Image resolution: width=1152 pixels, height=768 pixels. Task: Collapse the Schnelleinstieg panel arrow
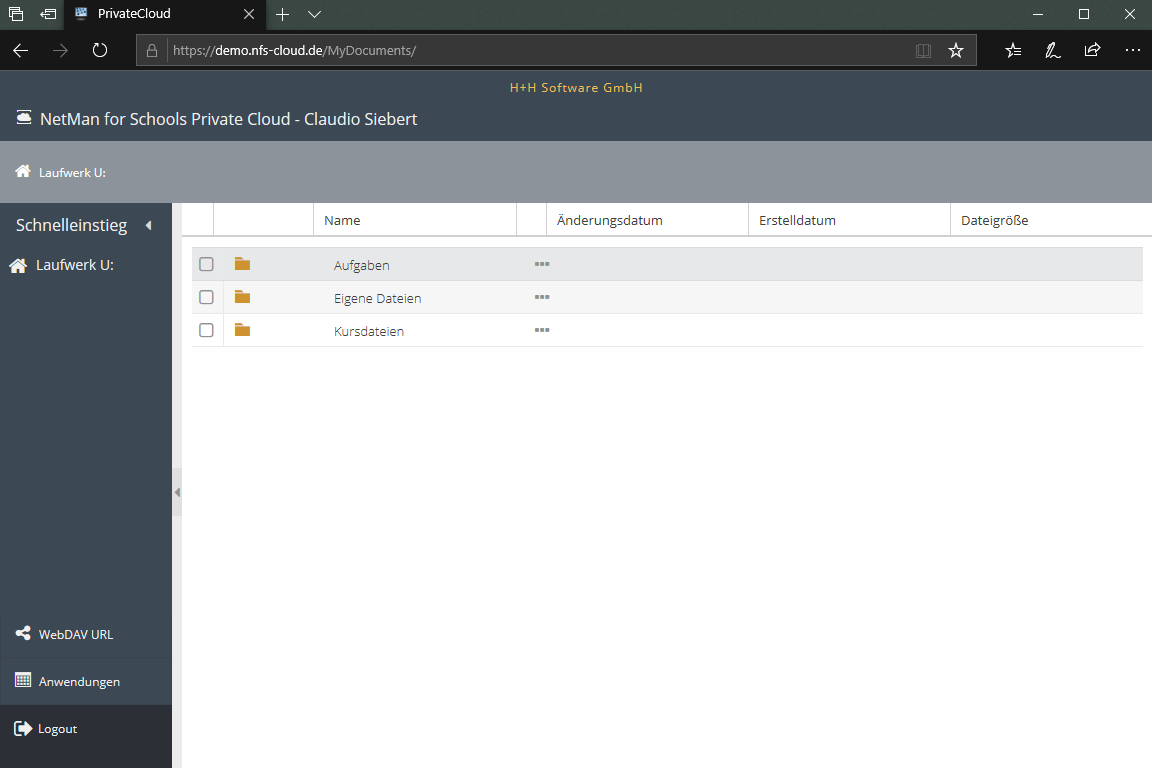149,226
